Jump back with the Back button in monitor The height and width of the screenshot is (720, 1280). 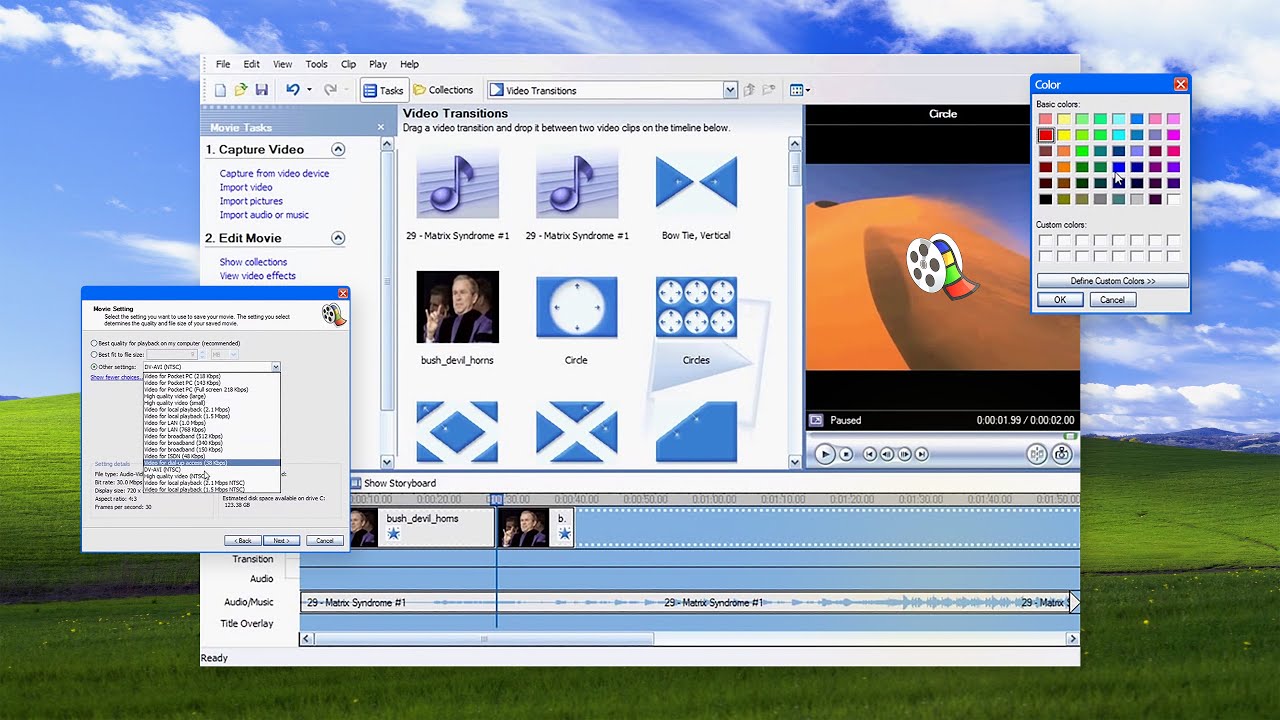(x=870, y=454)
